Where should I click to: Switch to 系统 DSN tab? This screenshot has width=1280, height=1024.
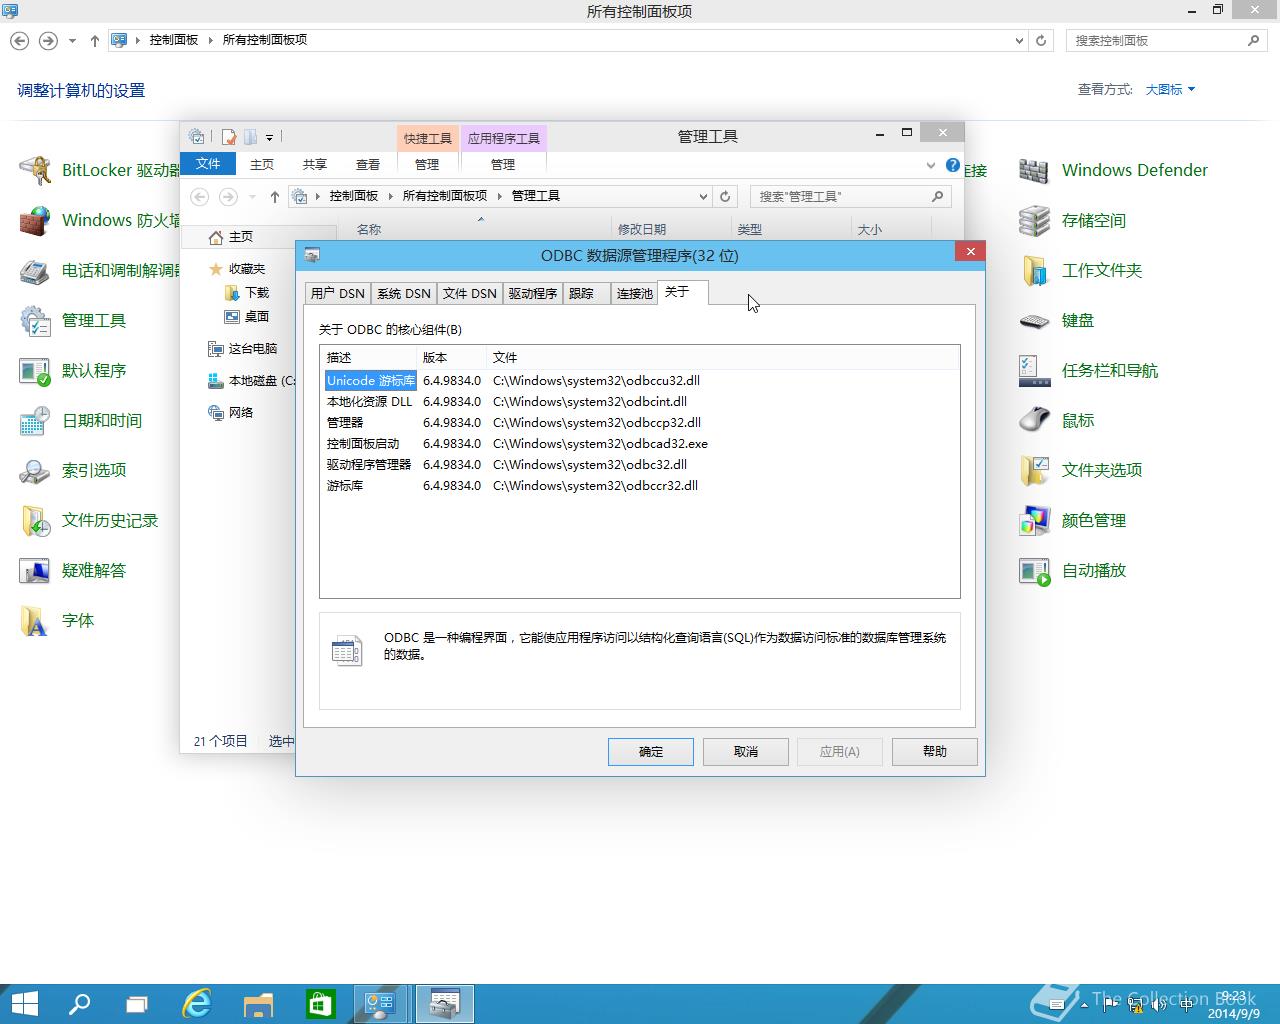coord(404,293)
